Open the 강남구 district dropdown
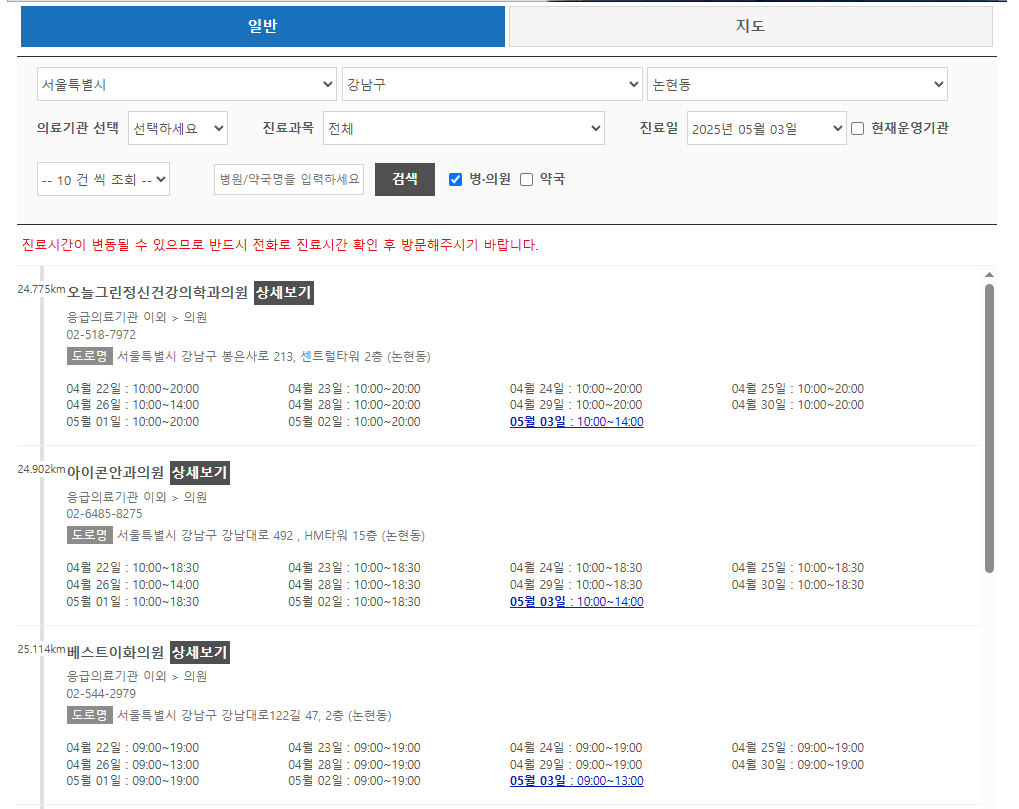1019x809 pixels. 492,84
